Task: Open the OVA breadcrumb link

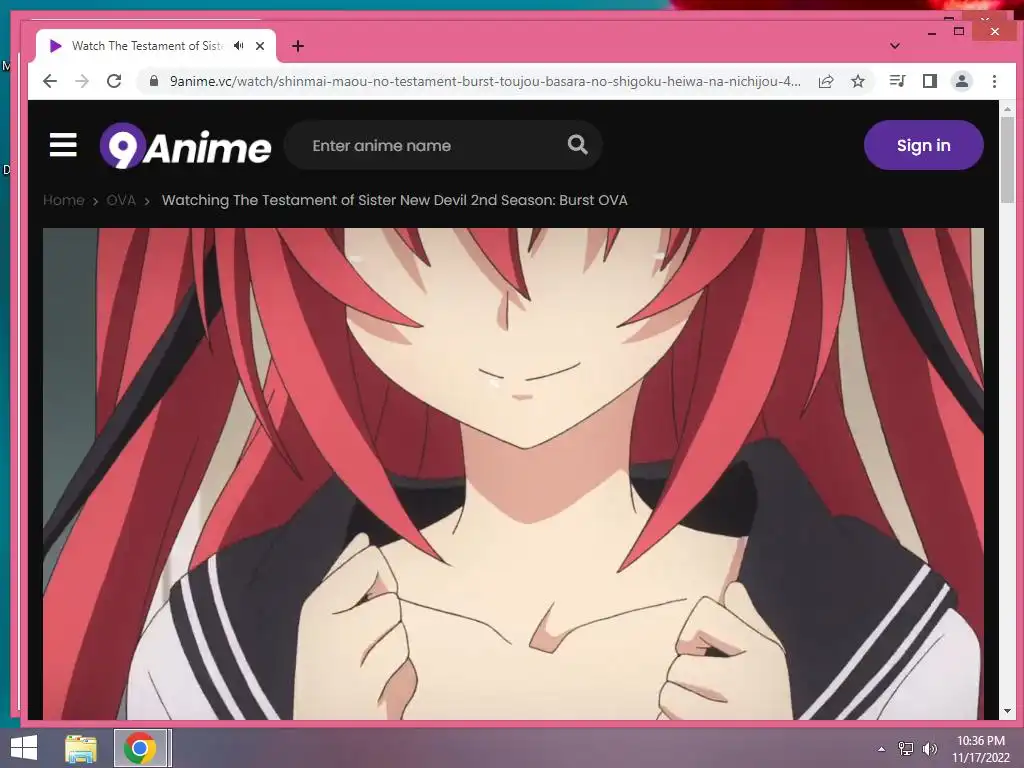Action: coord(121,200)
